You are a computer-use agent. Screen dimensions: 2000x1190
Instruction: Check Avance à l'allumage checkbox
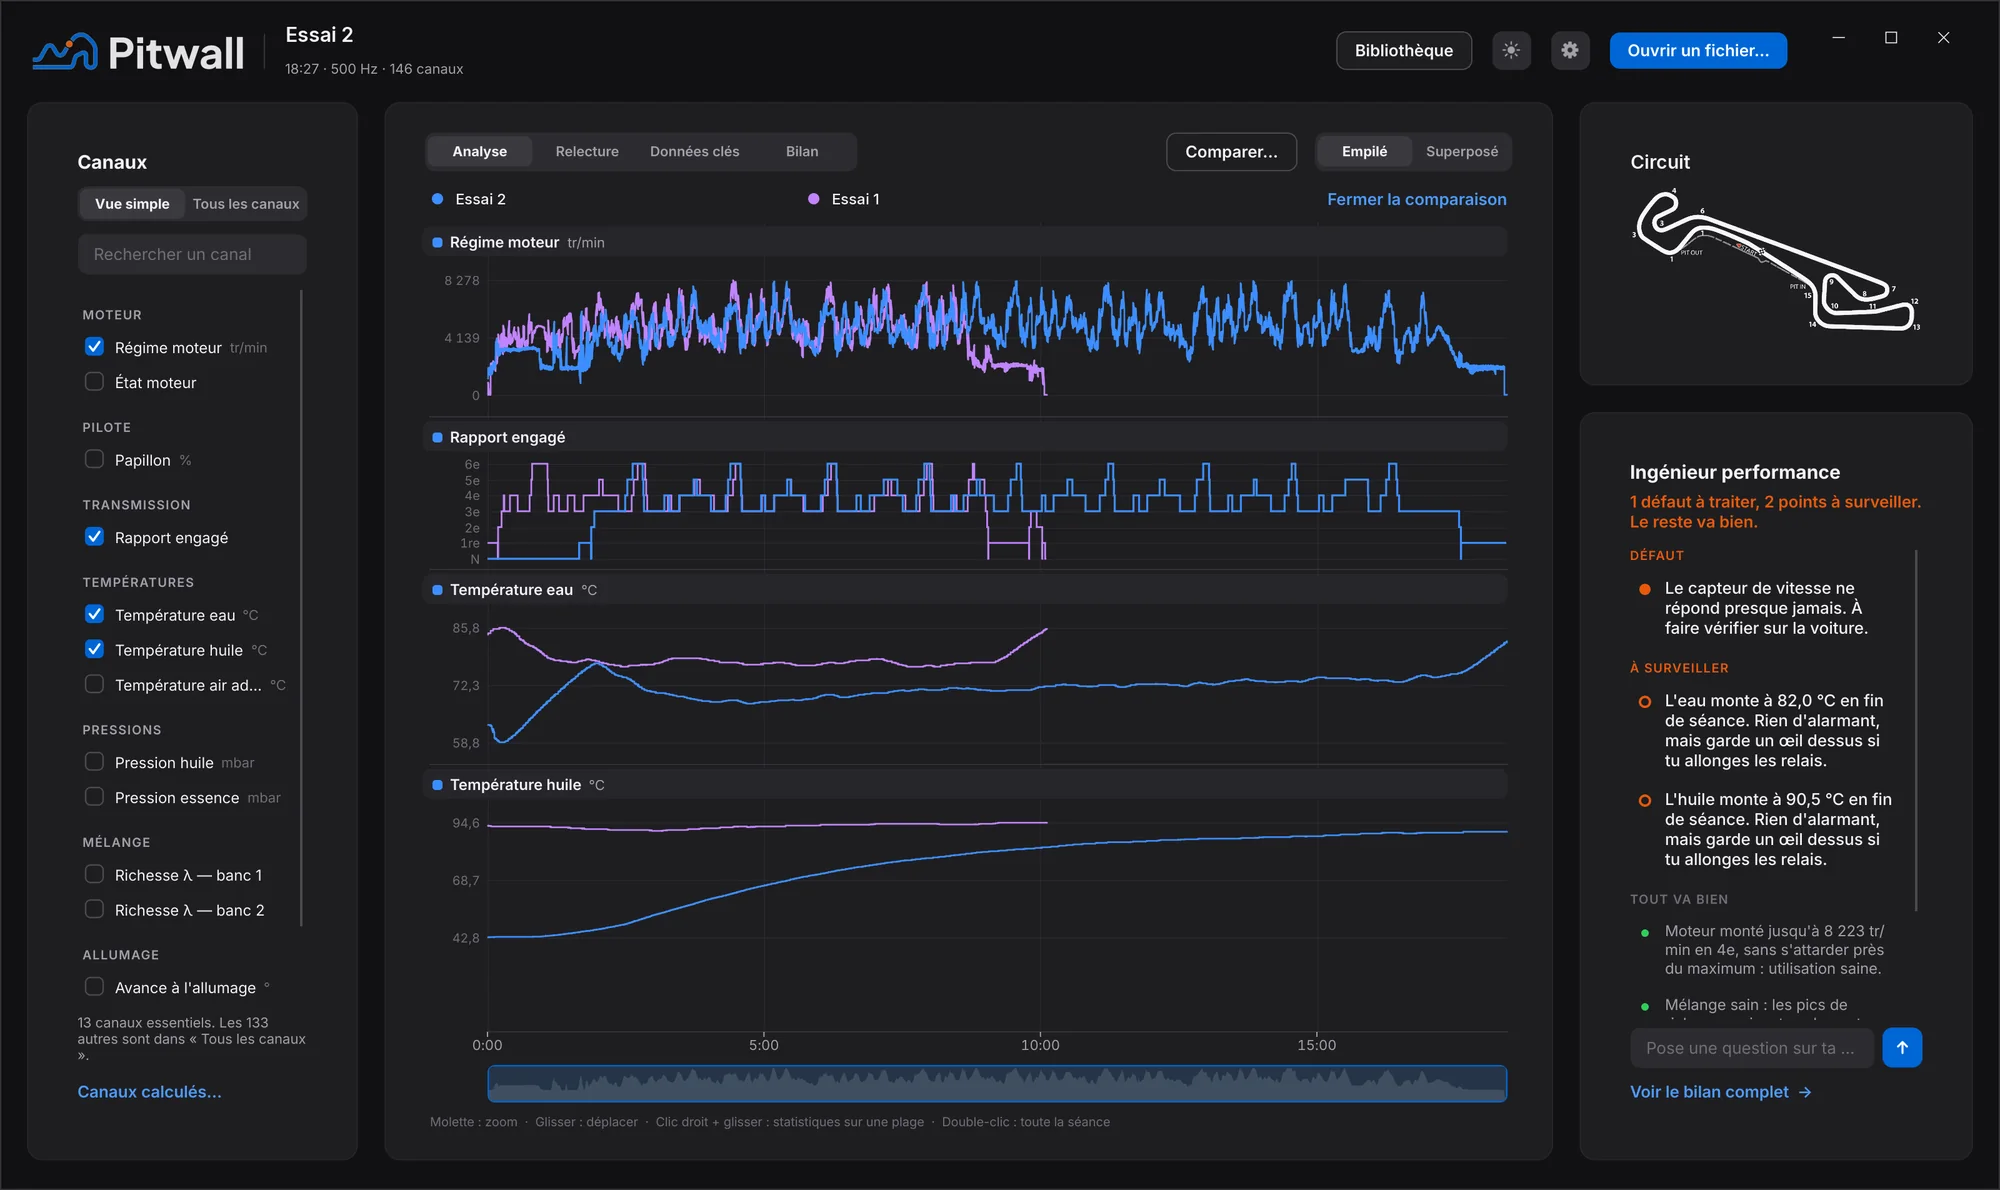[x=94, y=987]
